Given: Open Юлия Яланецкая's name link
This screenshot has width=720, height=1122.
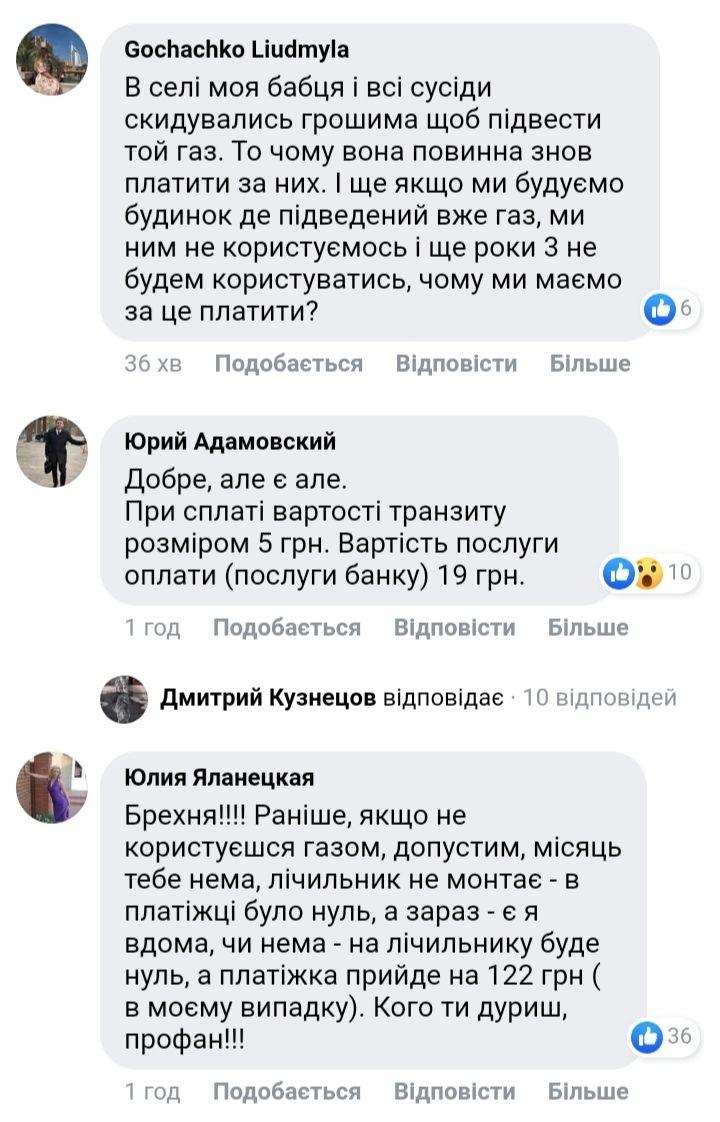Looking at the screenshot, I should (x=219, y=778).
